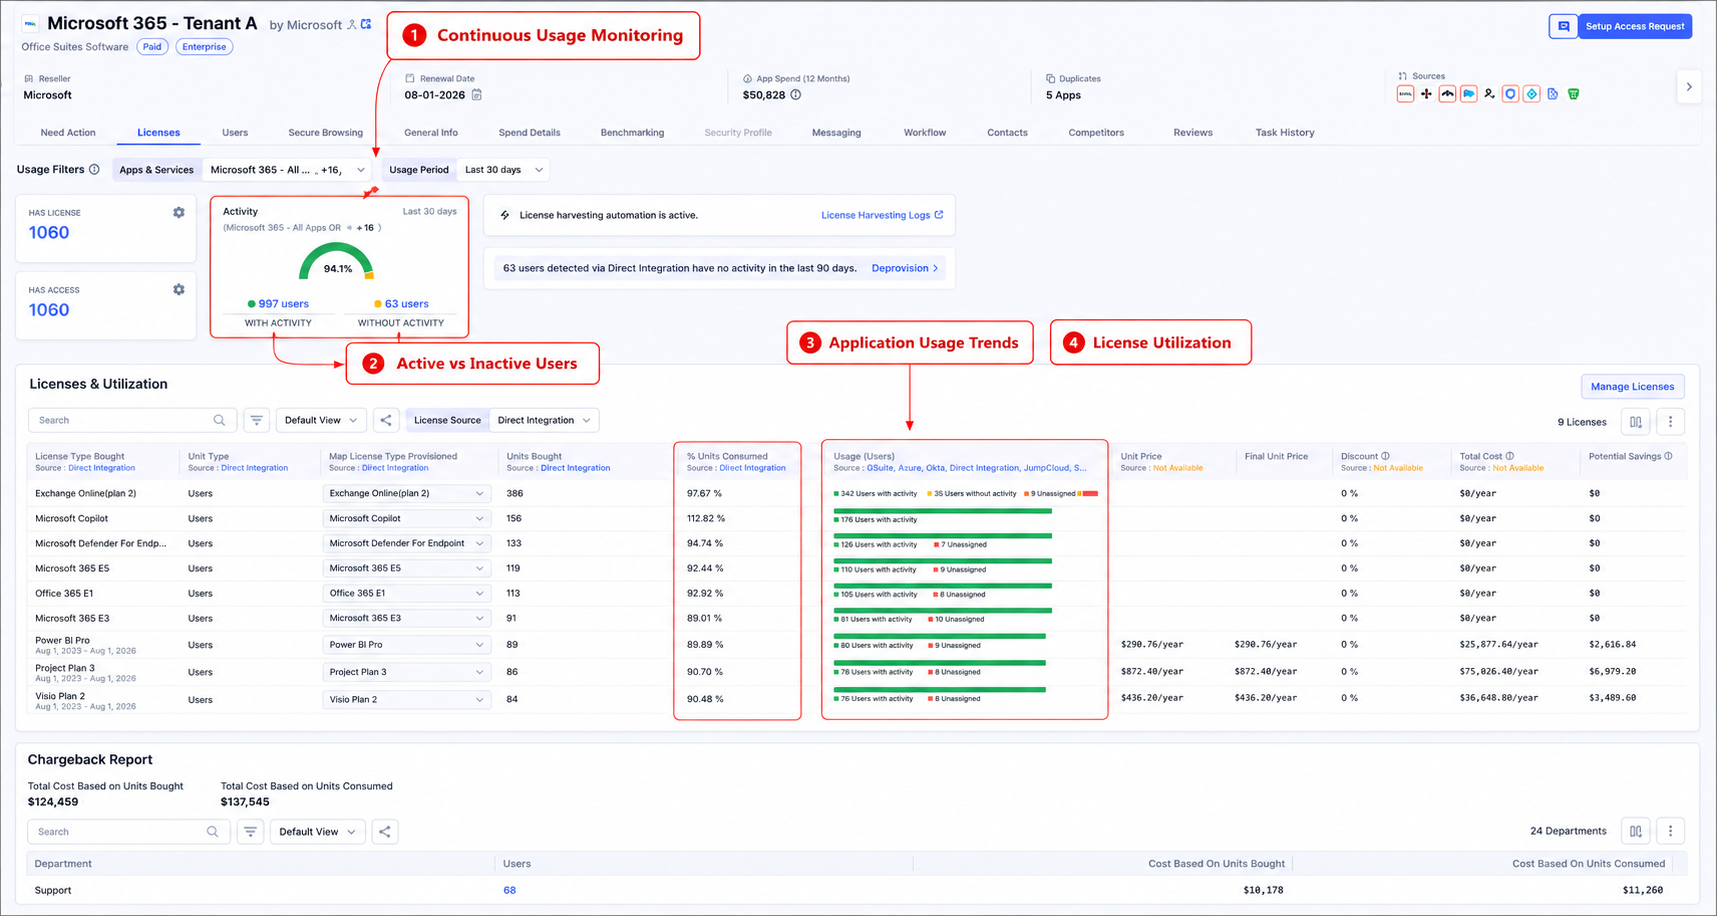This screenshot has height=916, width=1717.
Task: Click the blue shield source icon
Action: click(1510, 94)
